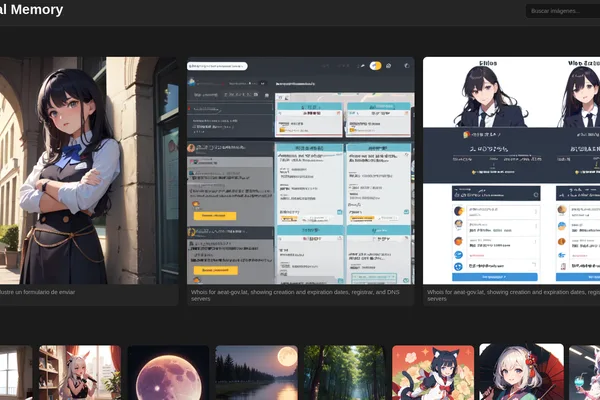
Task: Open the white-haired girl with red umbrella thumbnail
Action: pos(521,372)
